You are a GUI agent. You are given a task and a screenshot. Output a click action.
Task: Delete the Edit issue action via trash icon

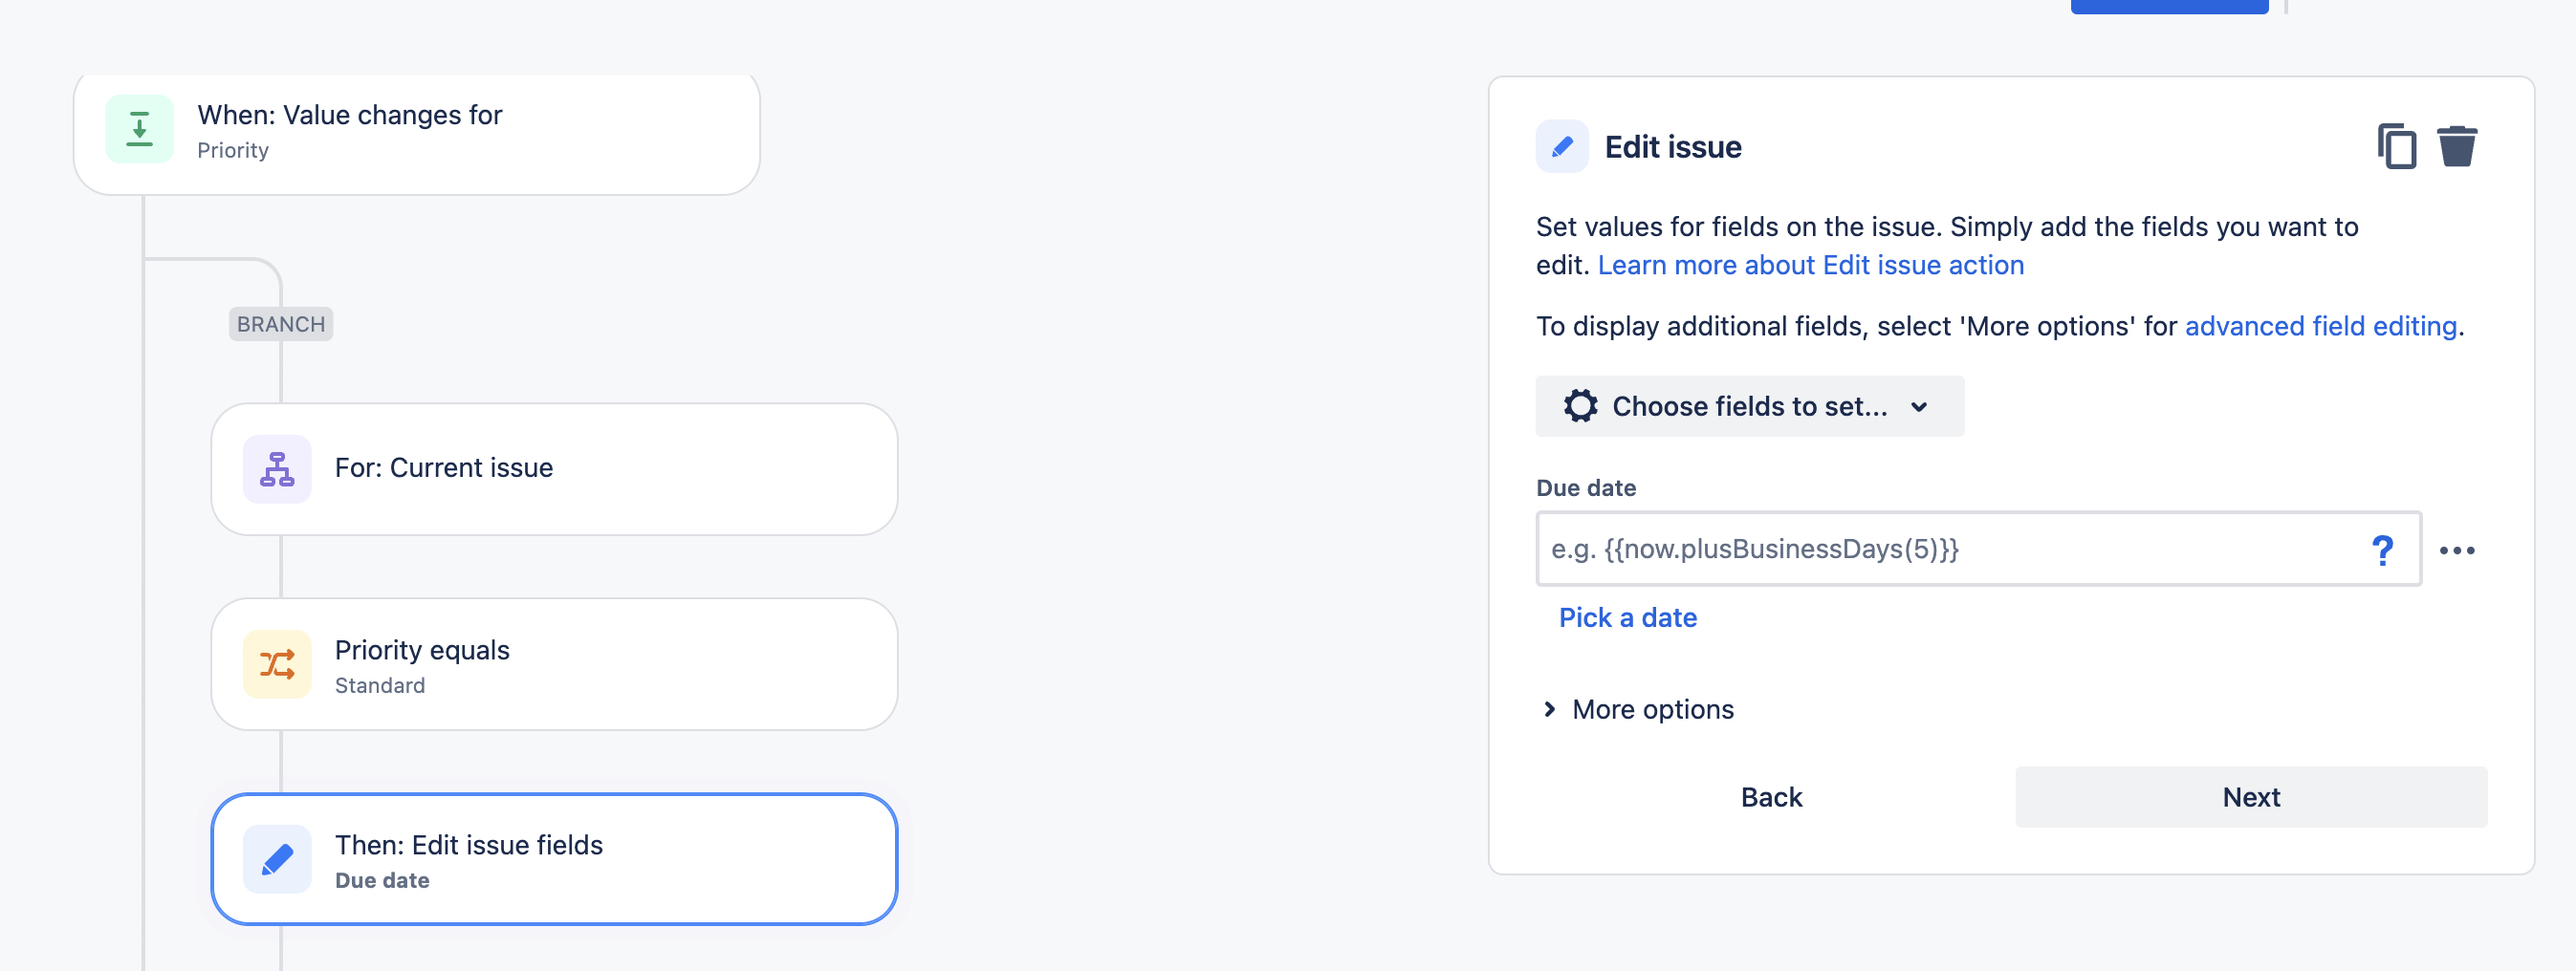pos(2457,145)
